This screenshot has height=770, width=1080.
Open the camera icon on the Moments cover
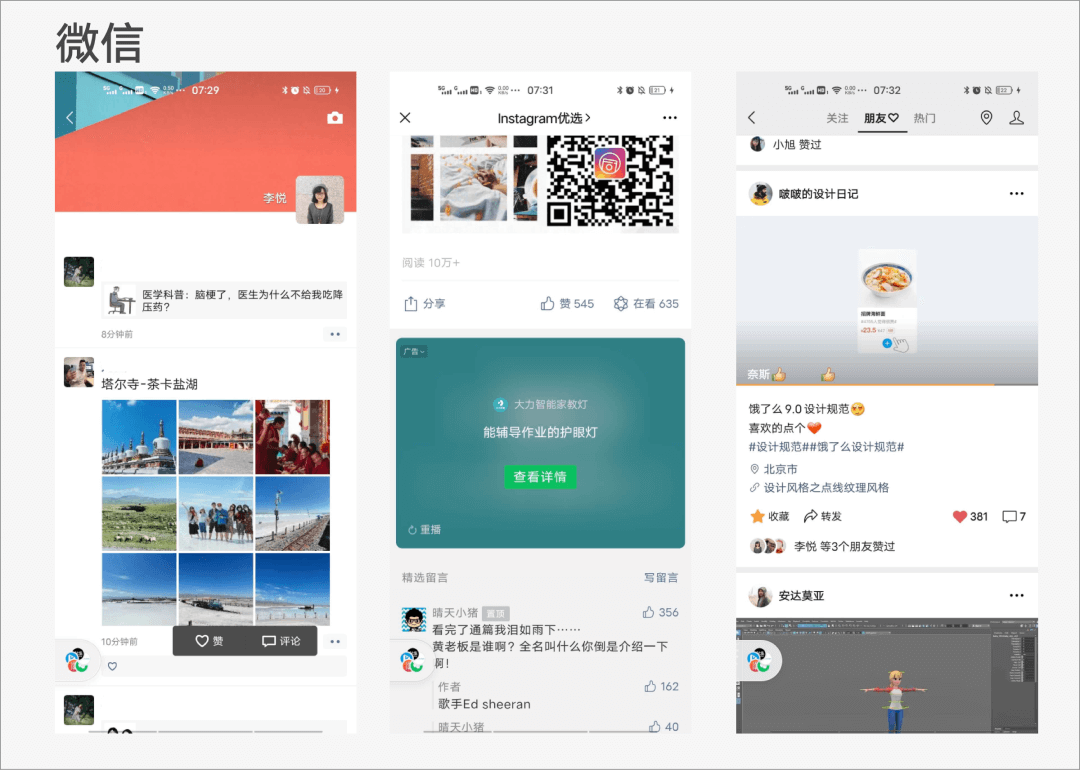coord(335,118)
